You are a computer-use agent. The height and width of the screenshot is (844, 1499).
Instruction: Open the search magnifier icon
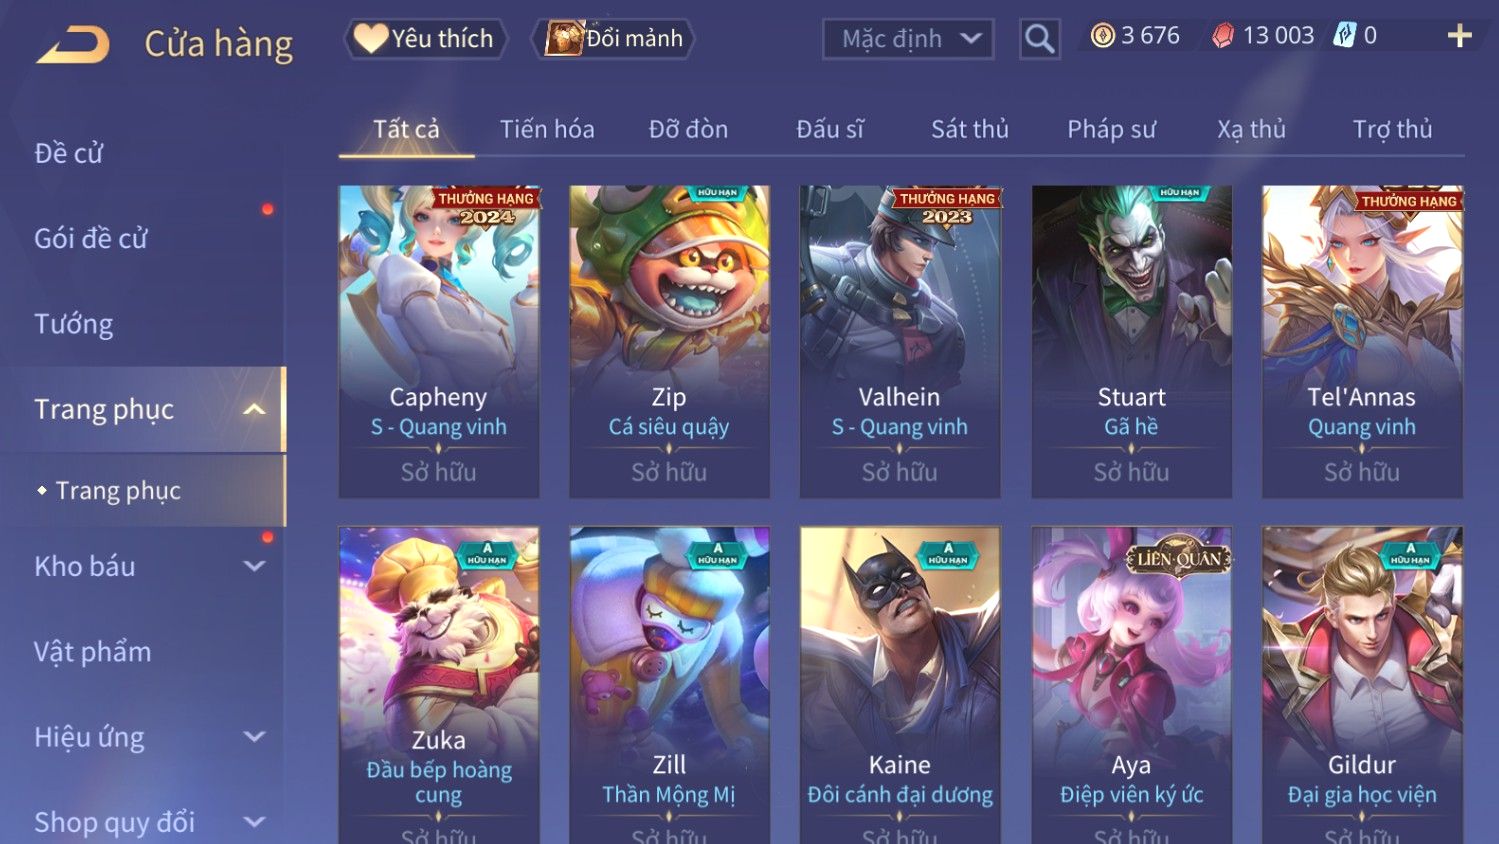[1040, 39]
